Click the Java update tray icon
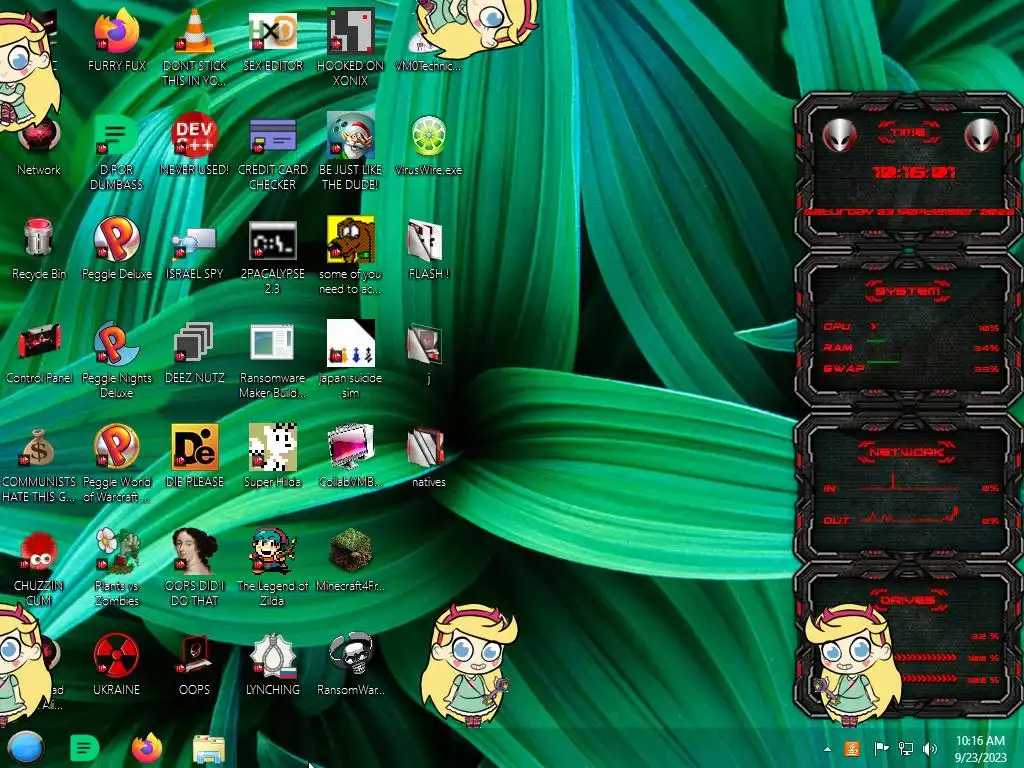Viewport: 1024px width, 768px height. (852, 749)
